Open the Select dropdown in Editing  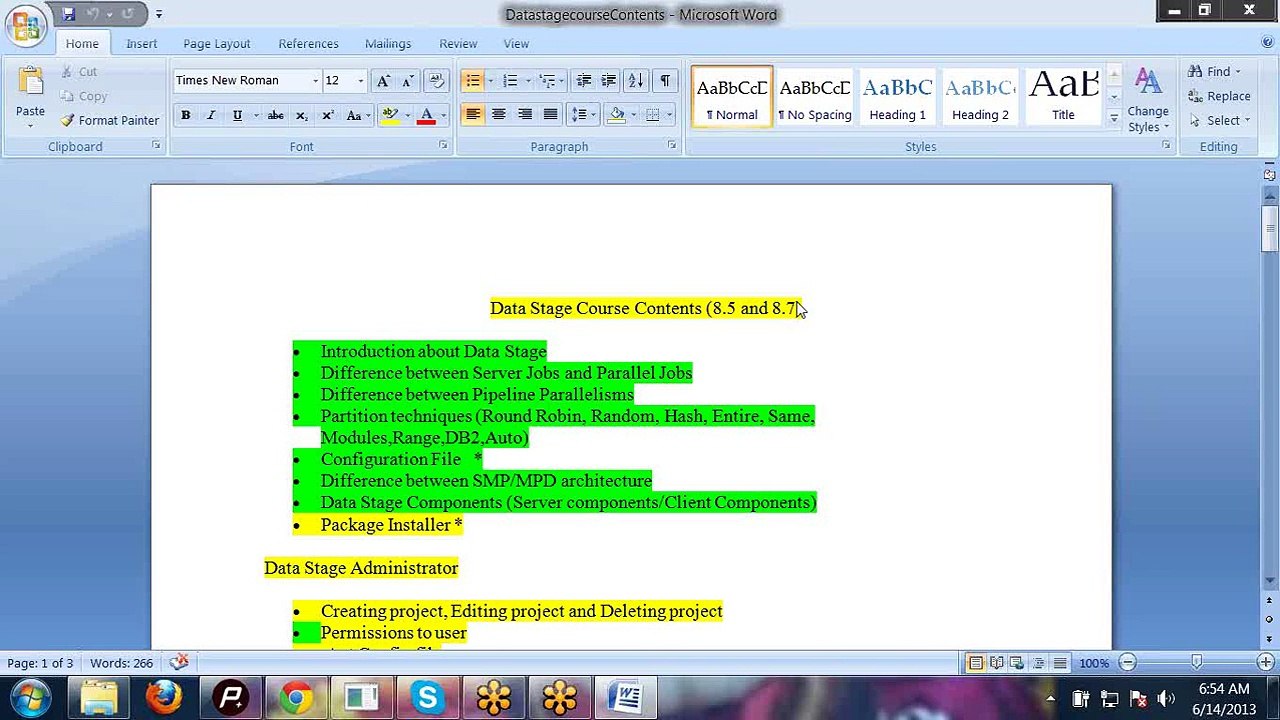1222,120
